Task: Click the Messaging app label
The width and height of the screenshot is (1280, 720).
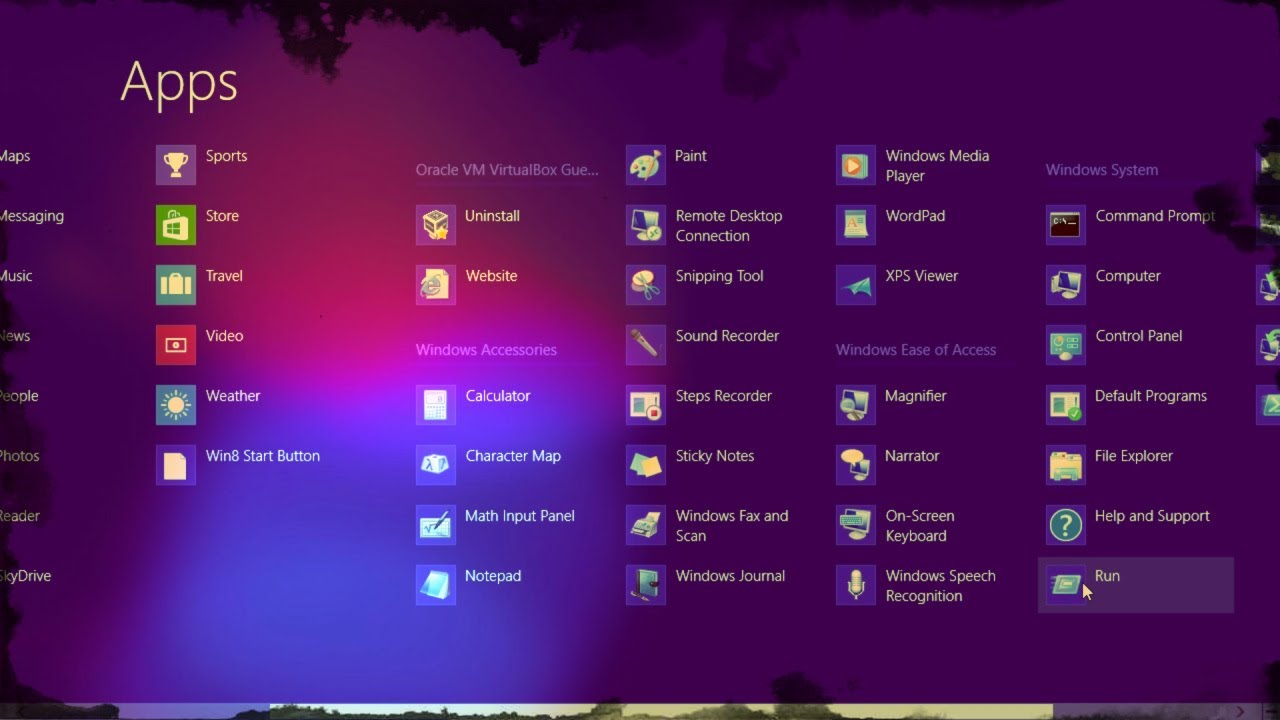Action: [32, 216]
